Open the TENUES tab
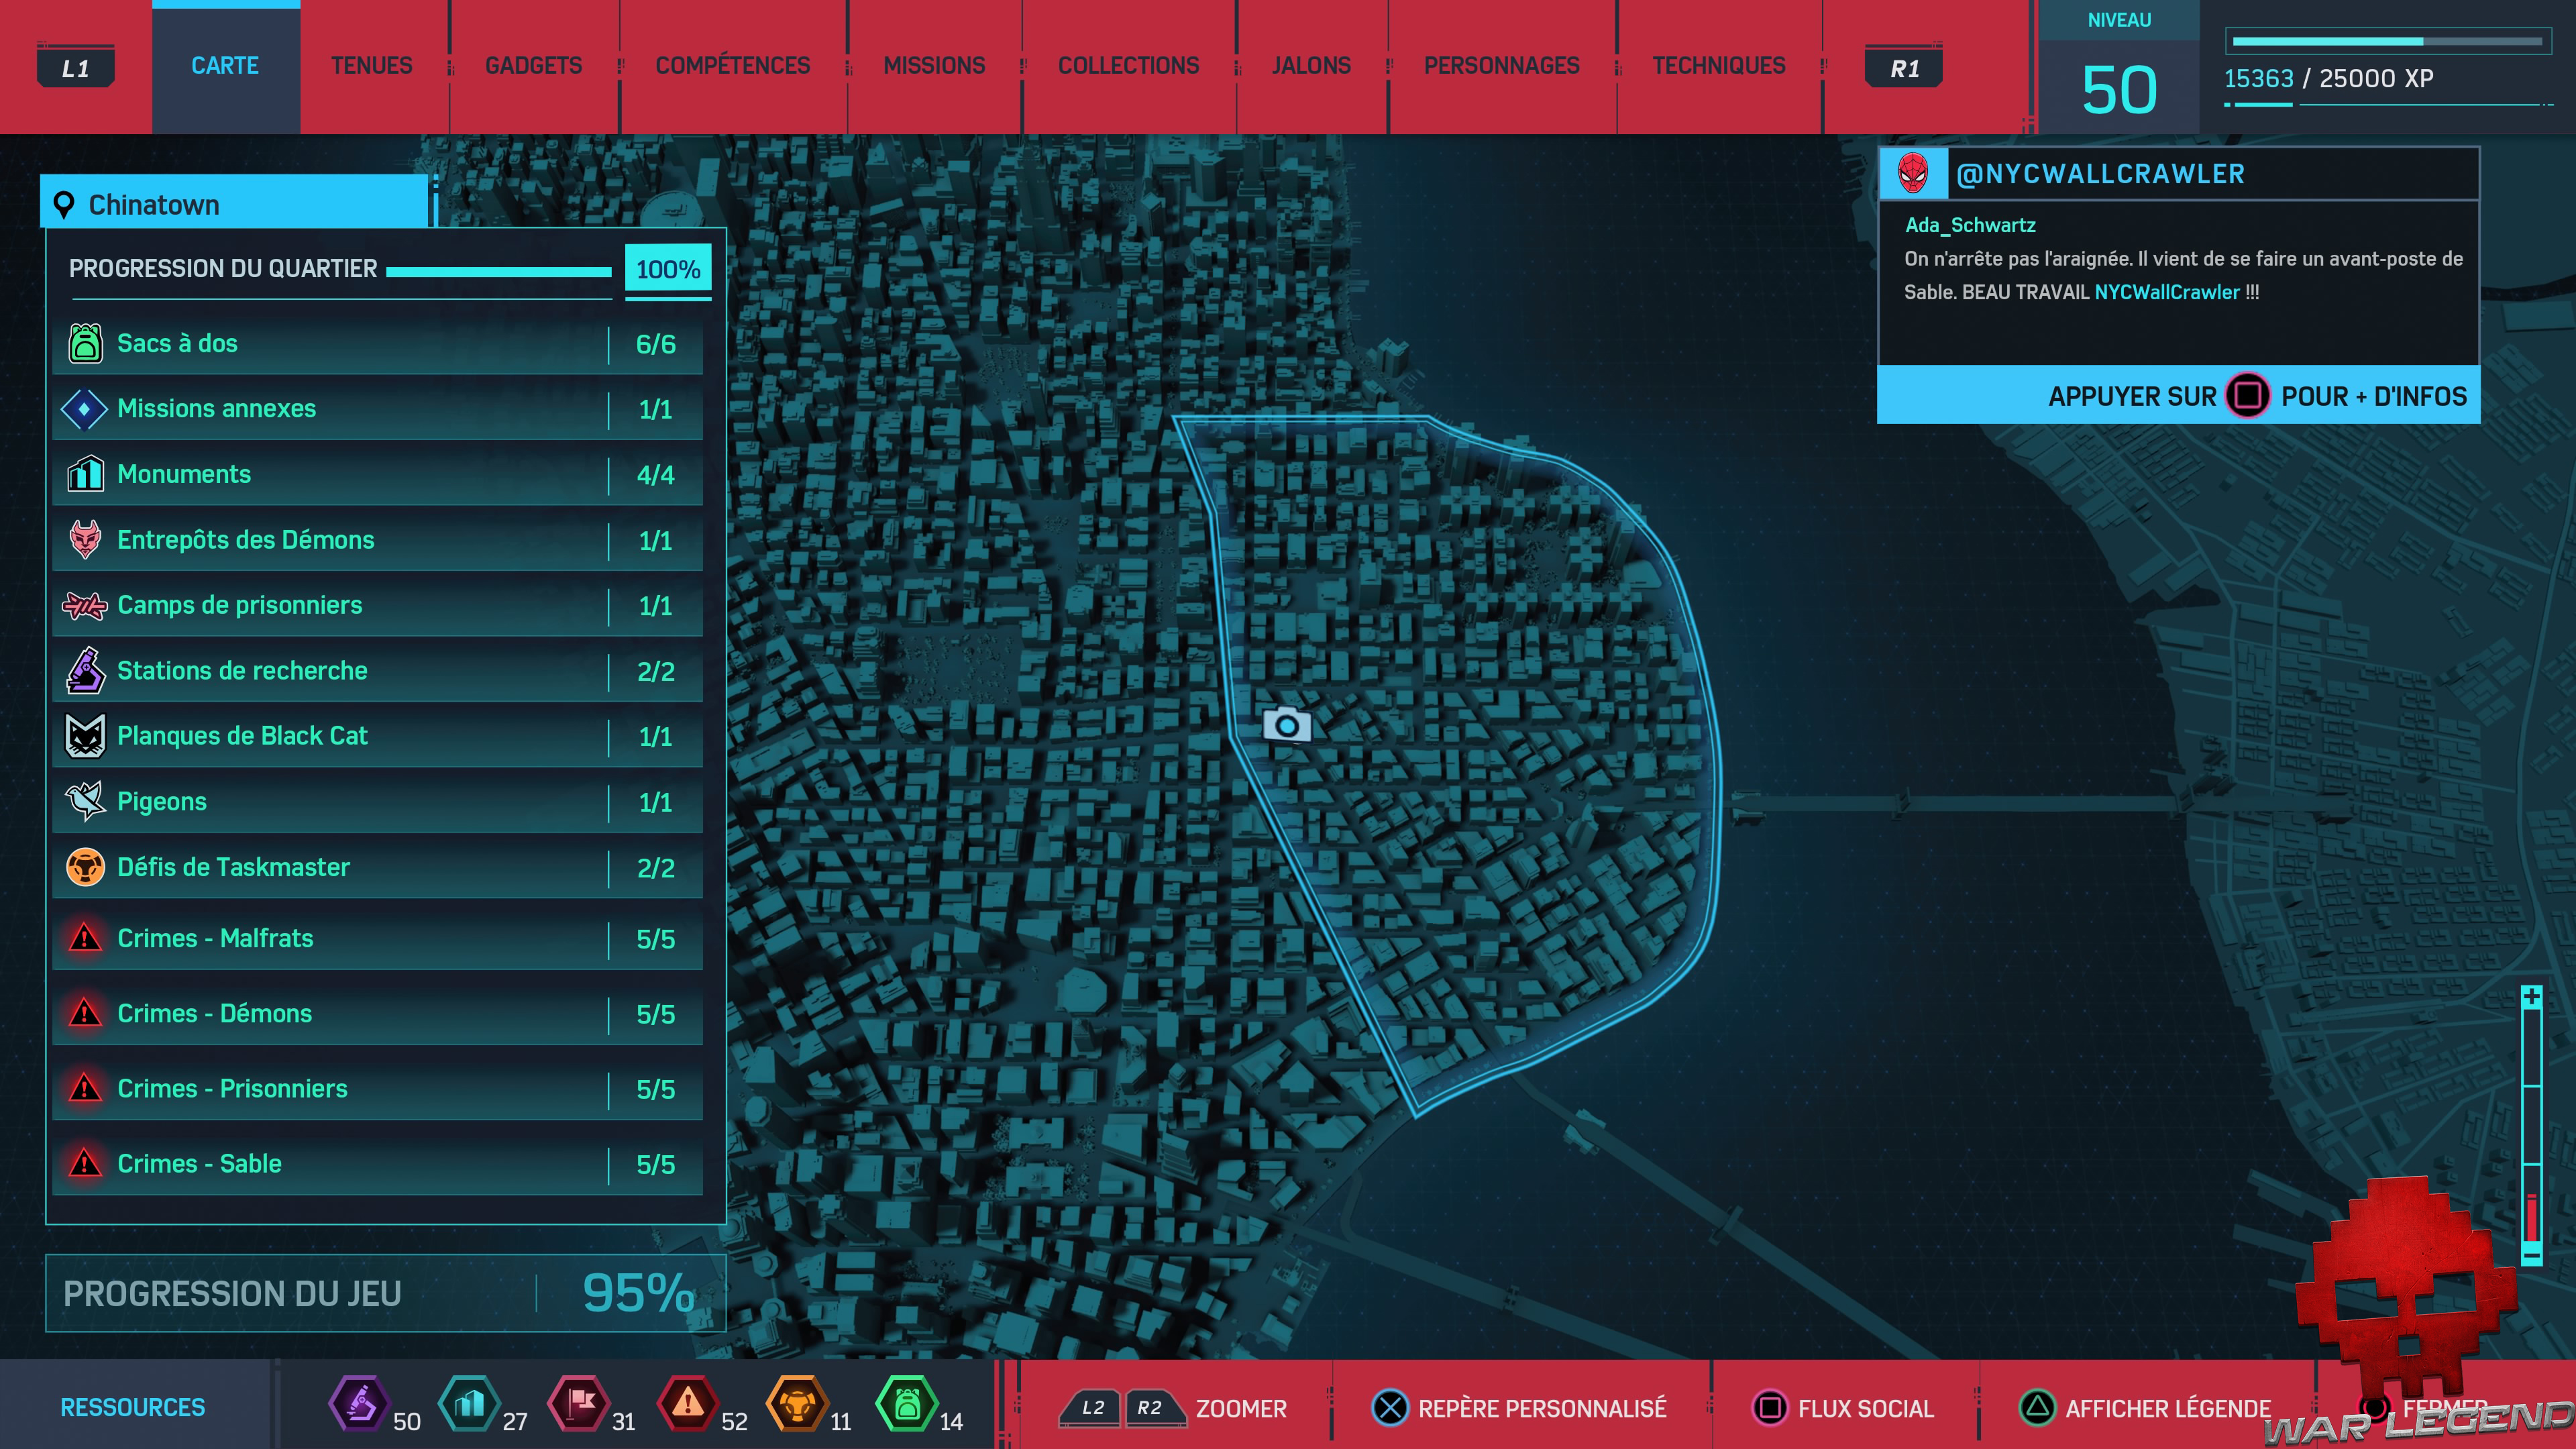Screen dimensions: 2576x1449 pyautogui.click(x=371, y=66)
